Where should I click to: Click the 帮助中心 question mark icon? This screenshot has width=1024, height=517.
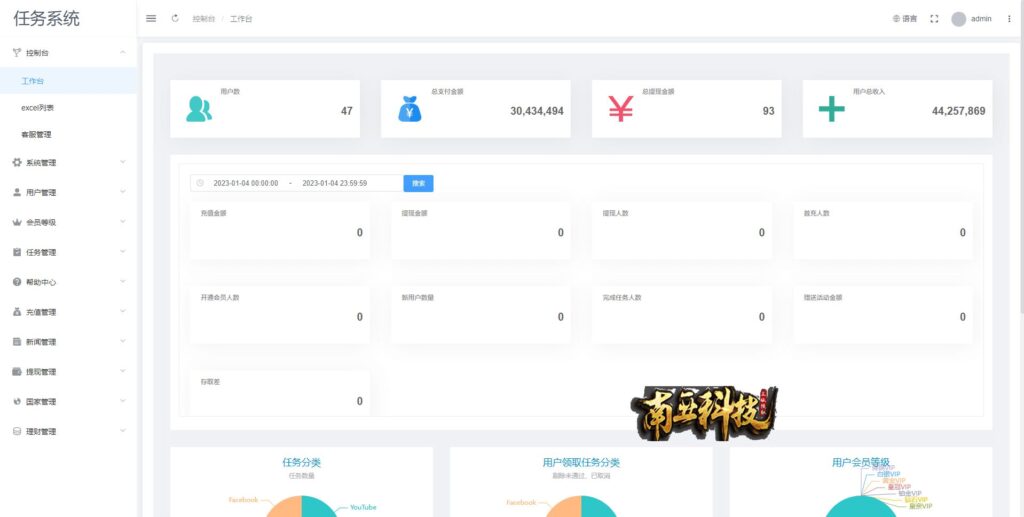17,282
